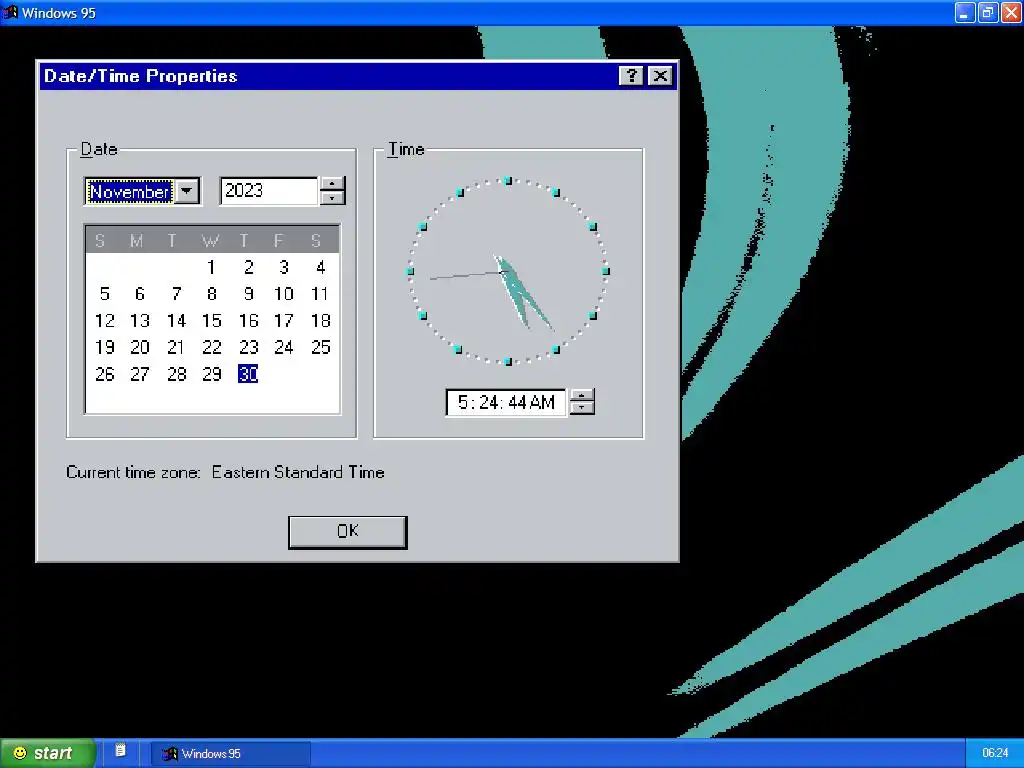Image resolution: width=1024 pixels, height=768 pixels.
Task: Select day 27 in the calendar
Action: [x=140, y=374]
